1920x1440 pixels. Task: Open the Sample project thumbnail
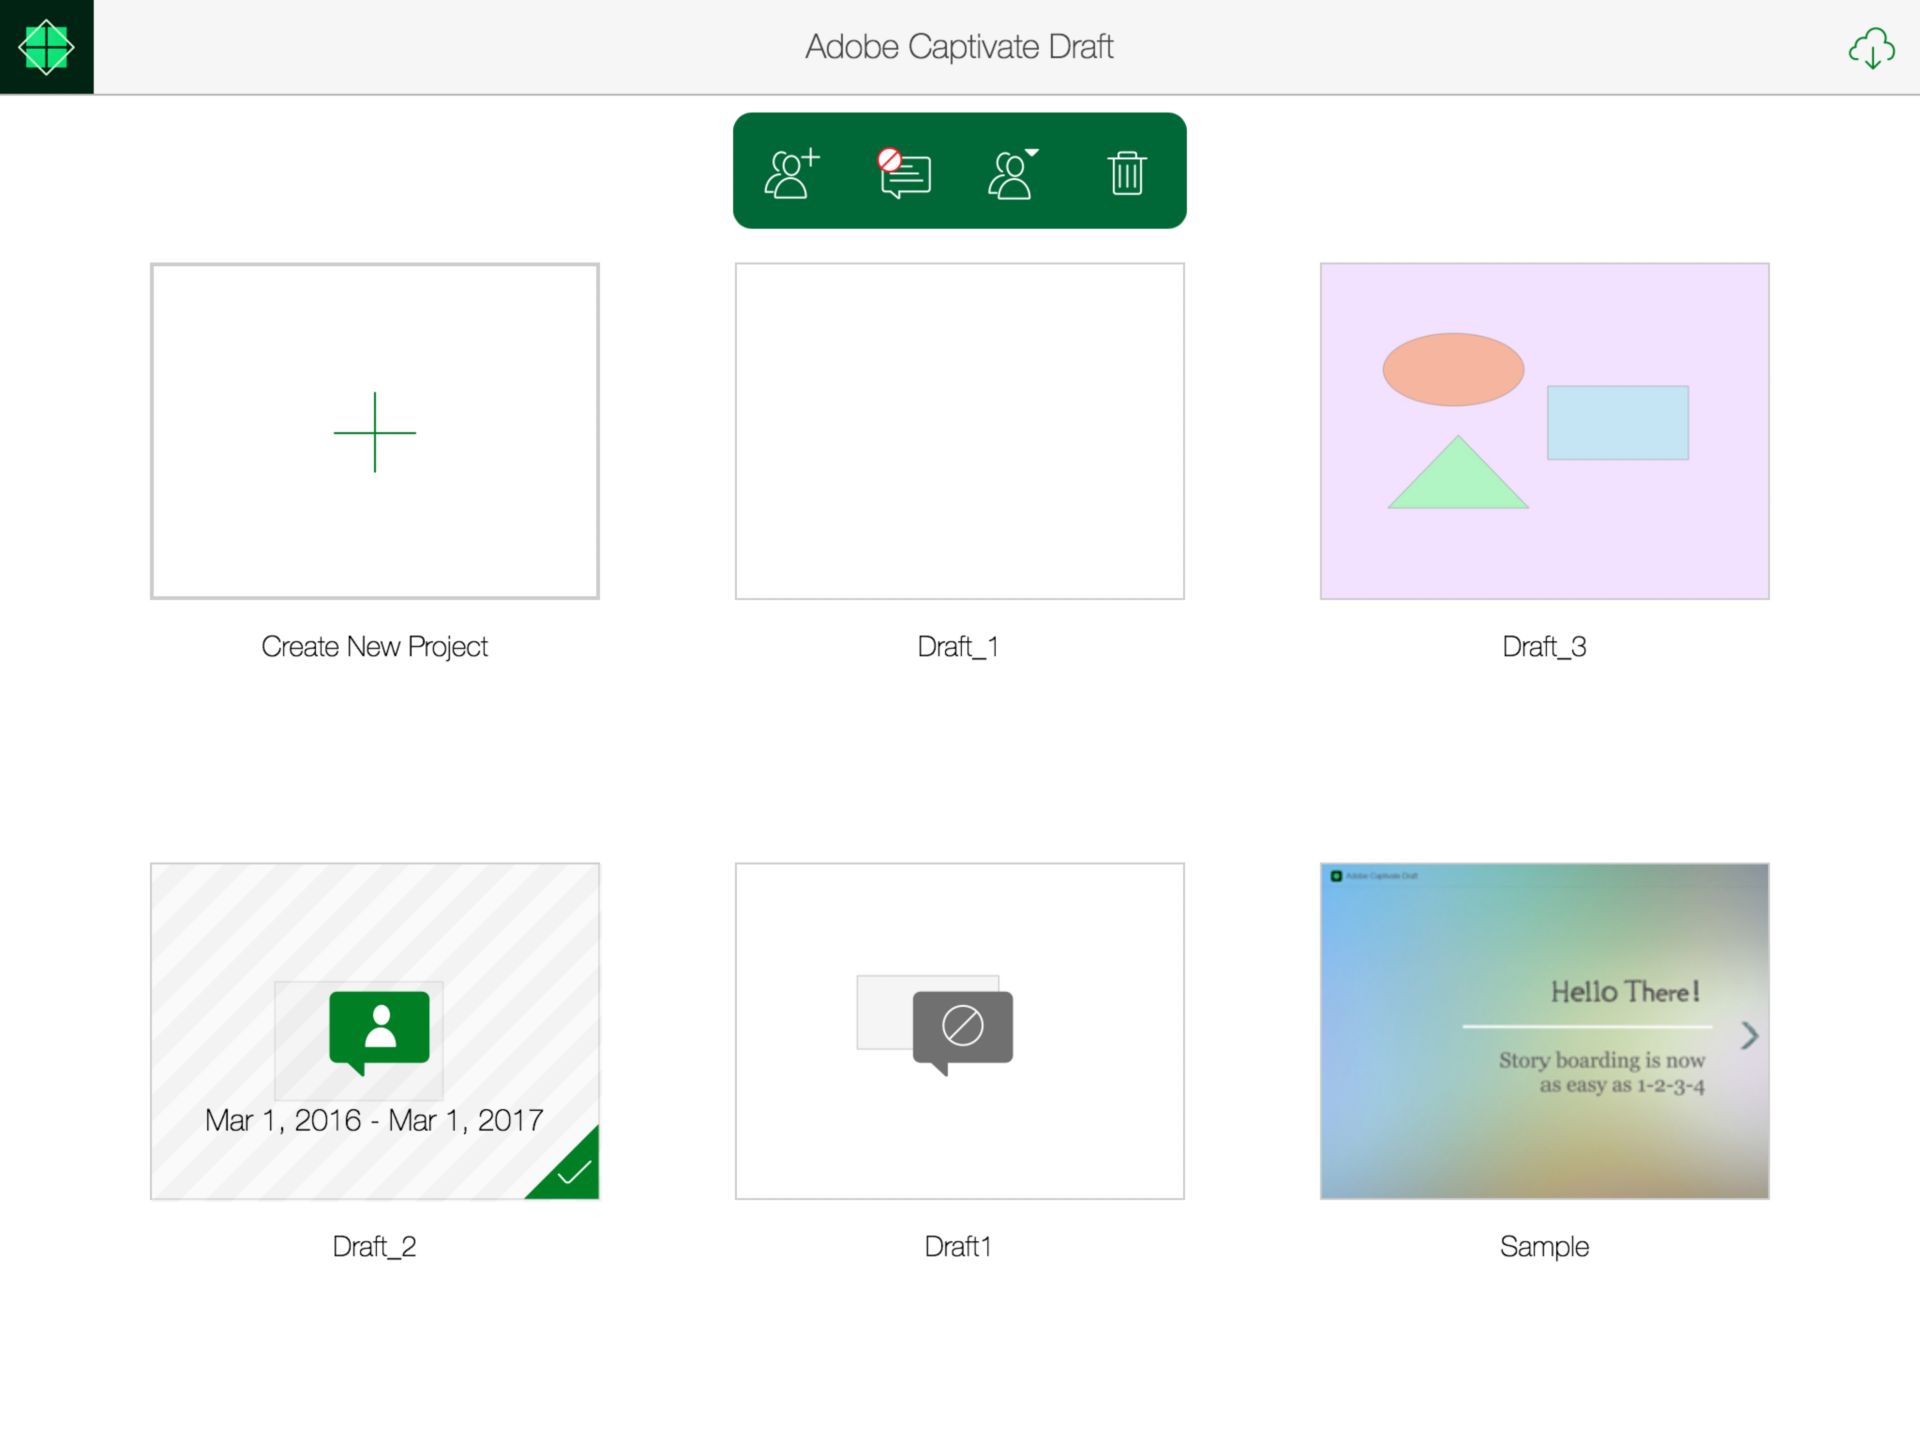[x=1544, y=1031]
